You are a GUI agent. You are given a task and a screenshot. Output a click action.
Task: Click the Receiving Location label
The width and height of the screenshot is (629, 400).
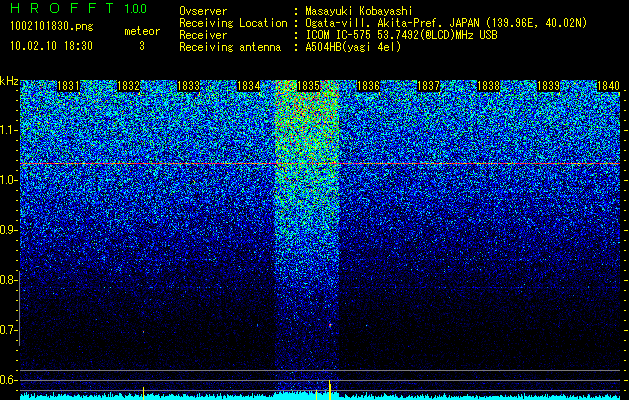pos(233,23)
